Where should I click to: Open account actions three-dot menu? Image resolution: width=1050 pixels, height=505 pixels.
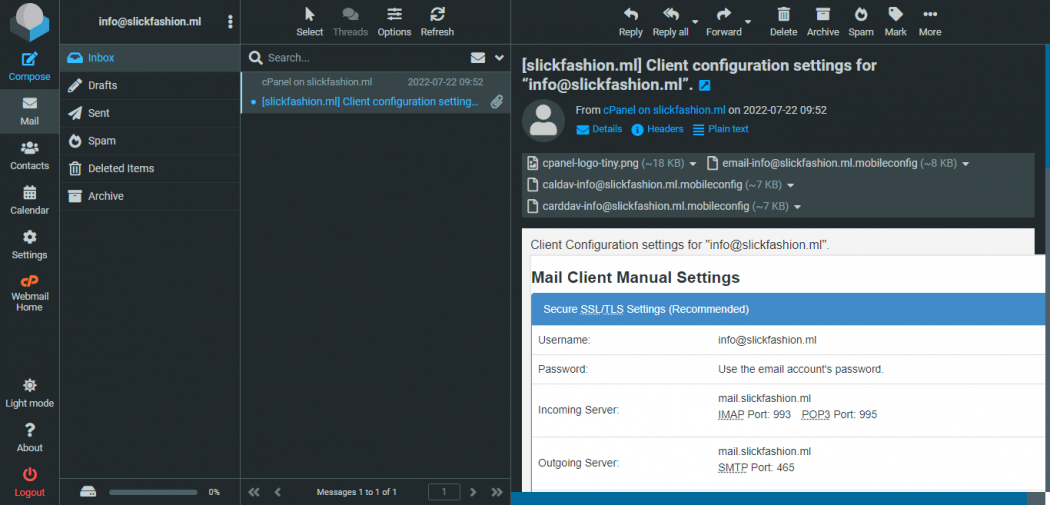click(x=230, y=22)
